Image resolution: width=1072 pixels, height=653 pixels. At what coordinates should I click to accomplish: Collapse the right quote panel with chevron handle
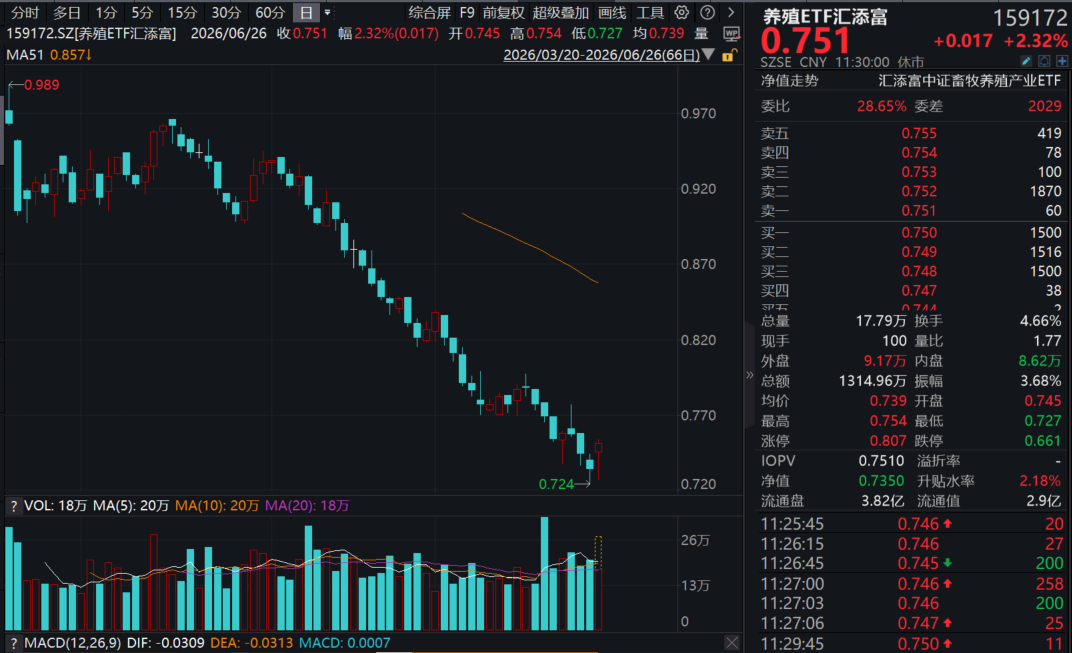click(x=749, y=375)
